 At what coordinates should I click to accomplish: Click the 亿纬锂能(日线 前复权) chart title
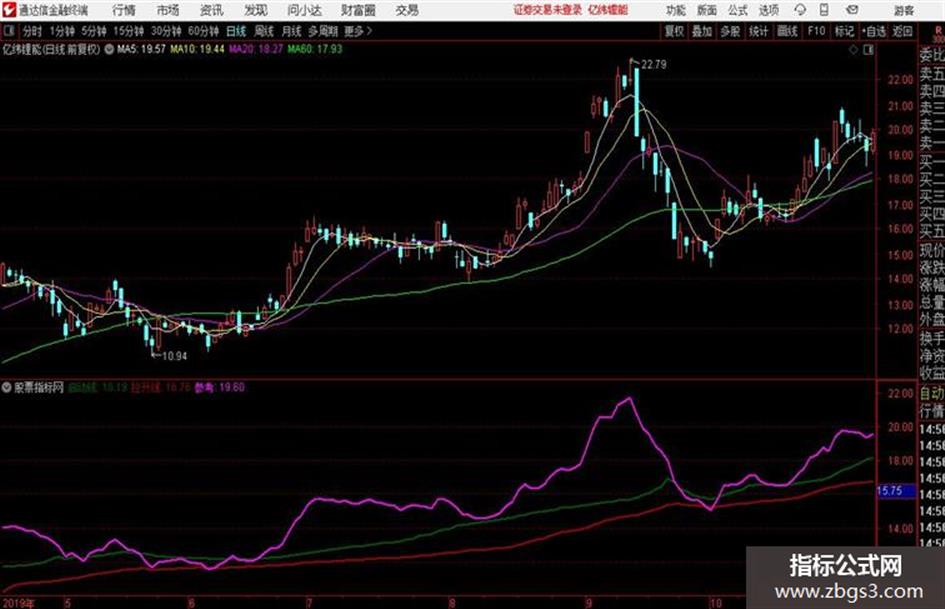point(51,49)
